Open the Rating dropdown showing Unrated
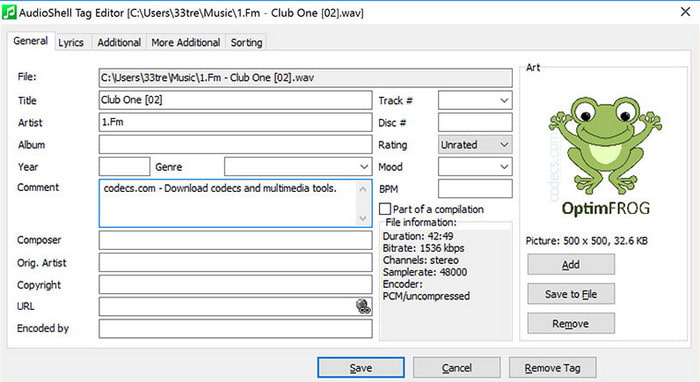The height and width of the screenshot is (382, 700). (475, 145)
